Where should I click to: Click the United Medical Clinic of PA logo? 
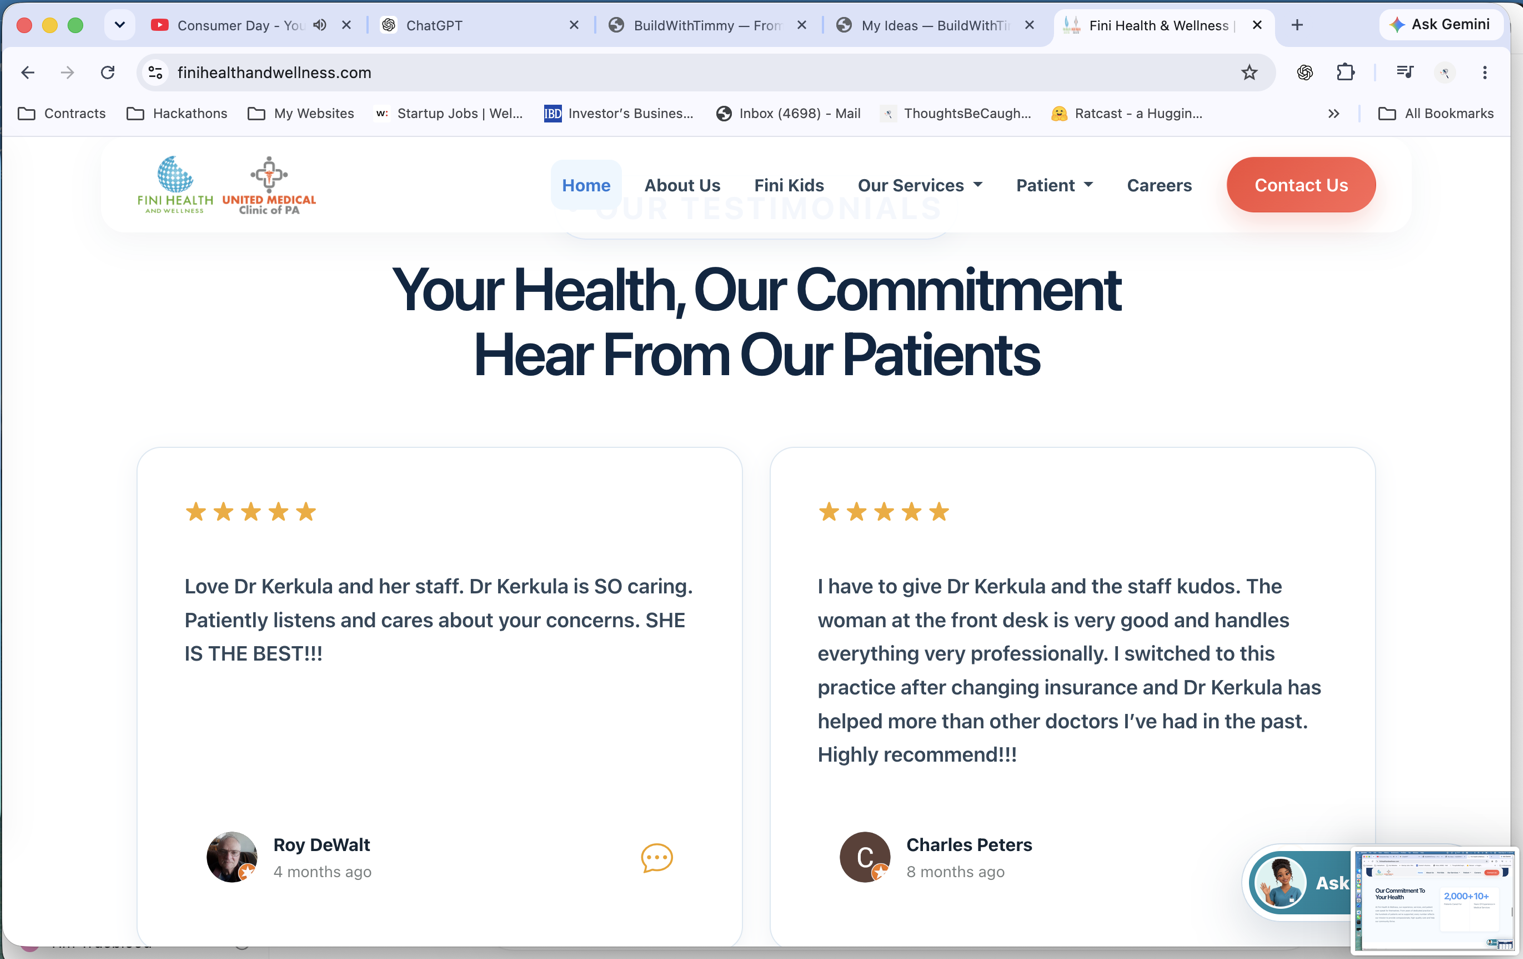tap(269, 185)
